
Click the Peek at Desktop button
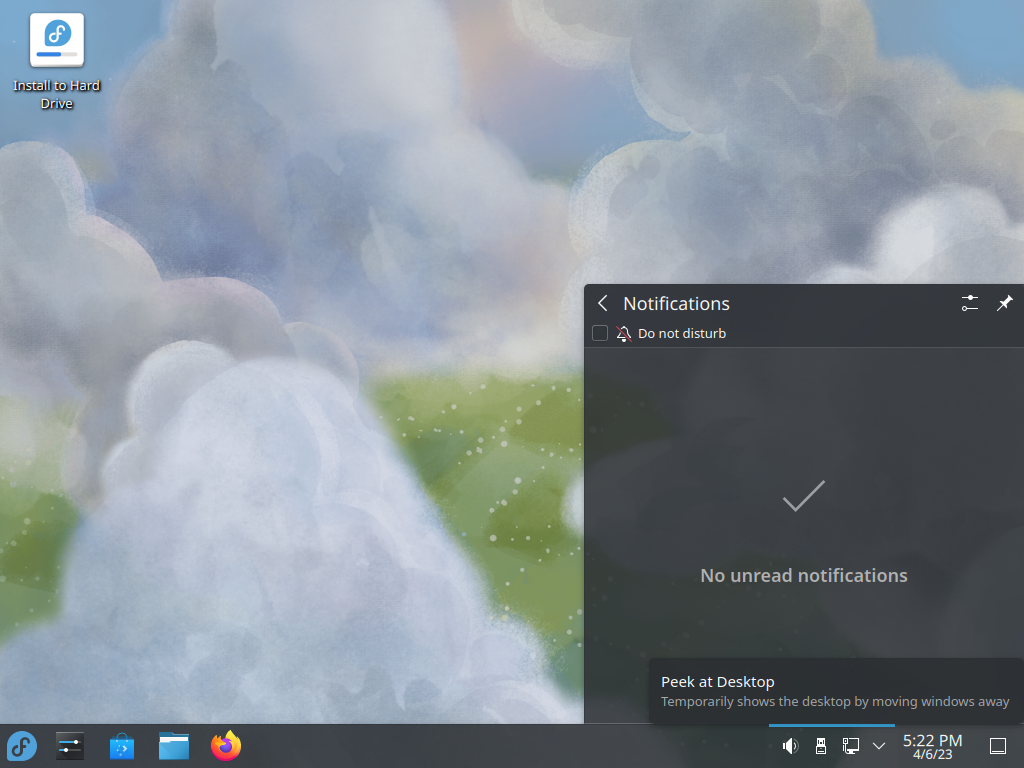998,746
